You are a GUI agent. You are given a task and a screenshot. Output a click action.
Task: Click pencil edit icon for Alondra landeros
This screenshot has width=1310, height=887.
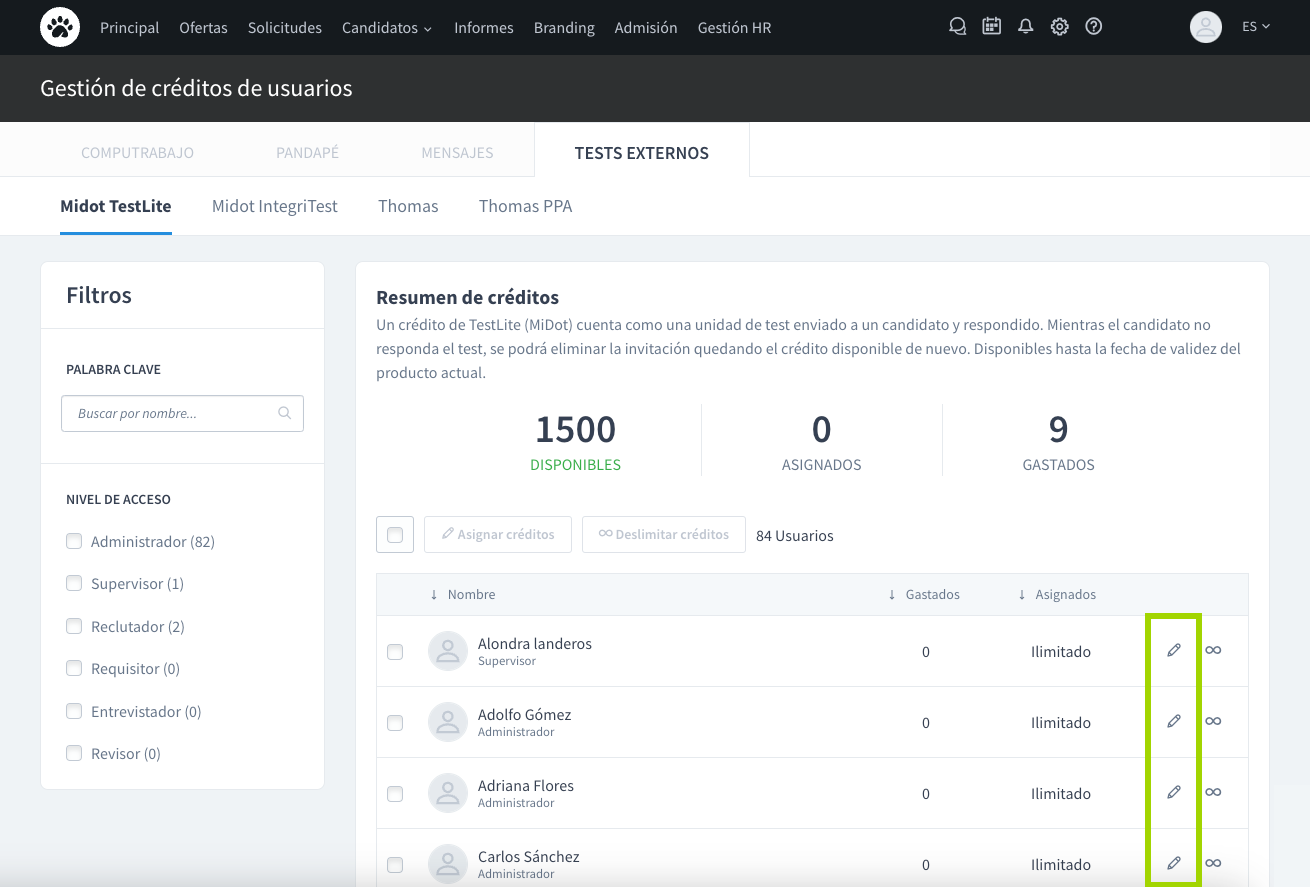(x=1174, y=651)
